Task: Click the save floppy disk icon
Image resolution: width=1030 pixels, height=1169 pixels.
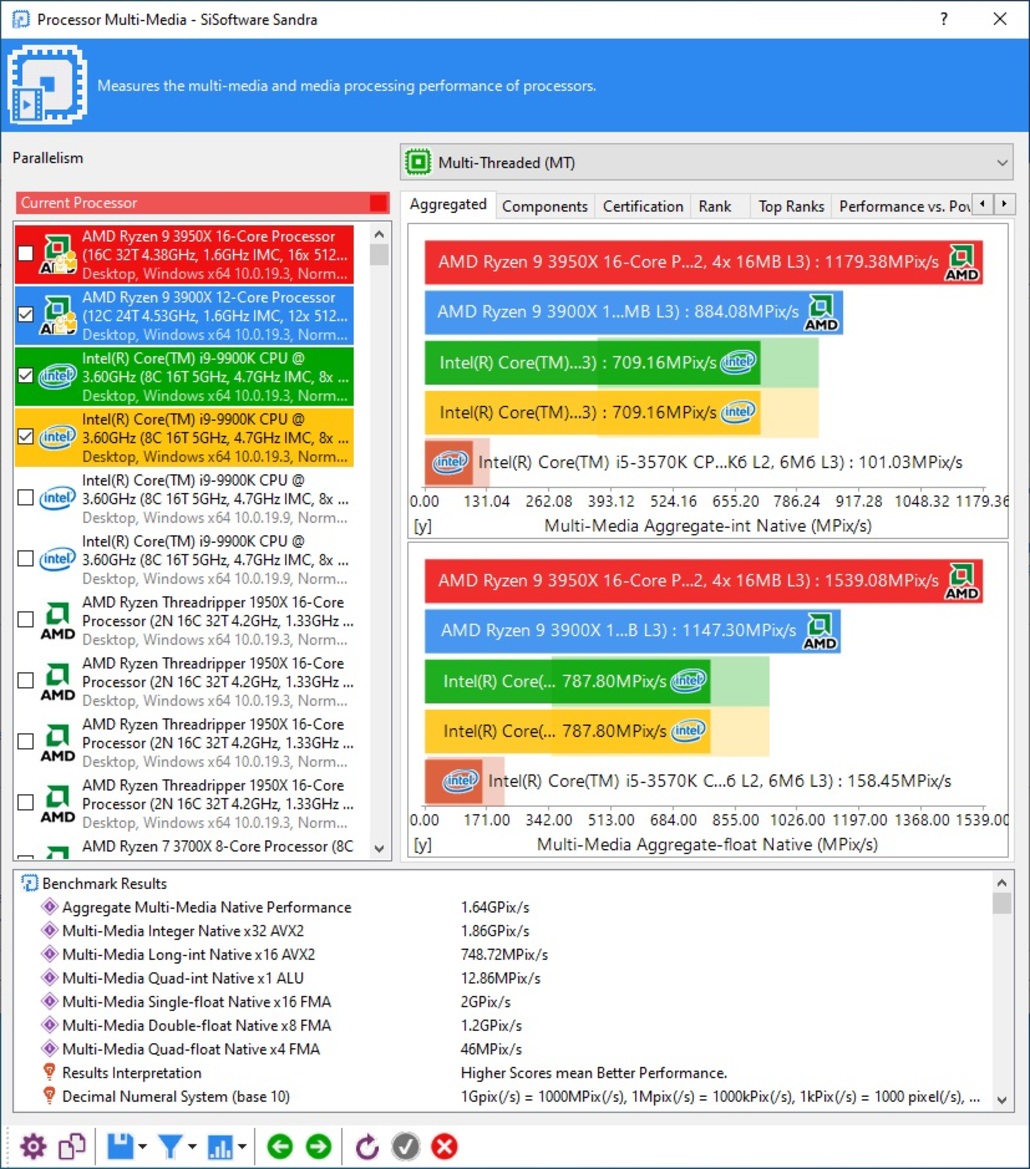Action: [120, 1147]
